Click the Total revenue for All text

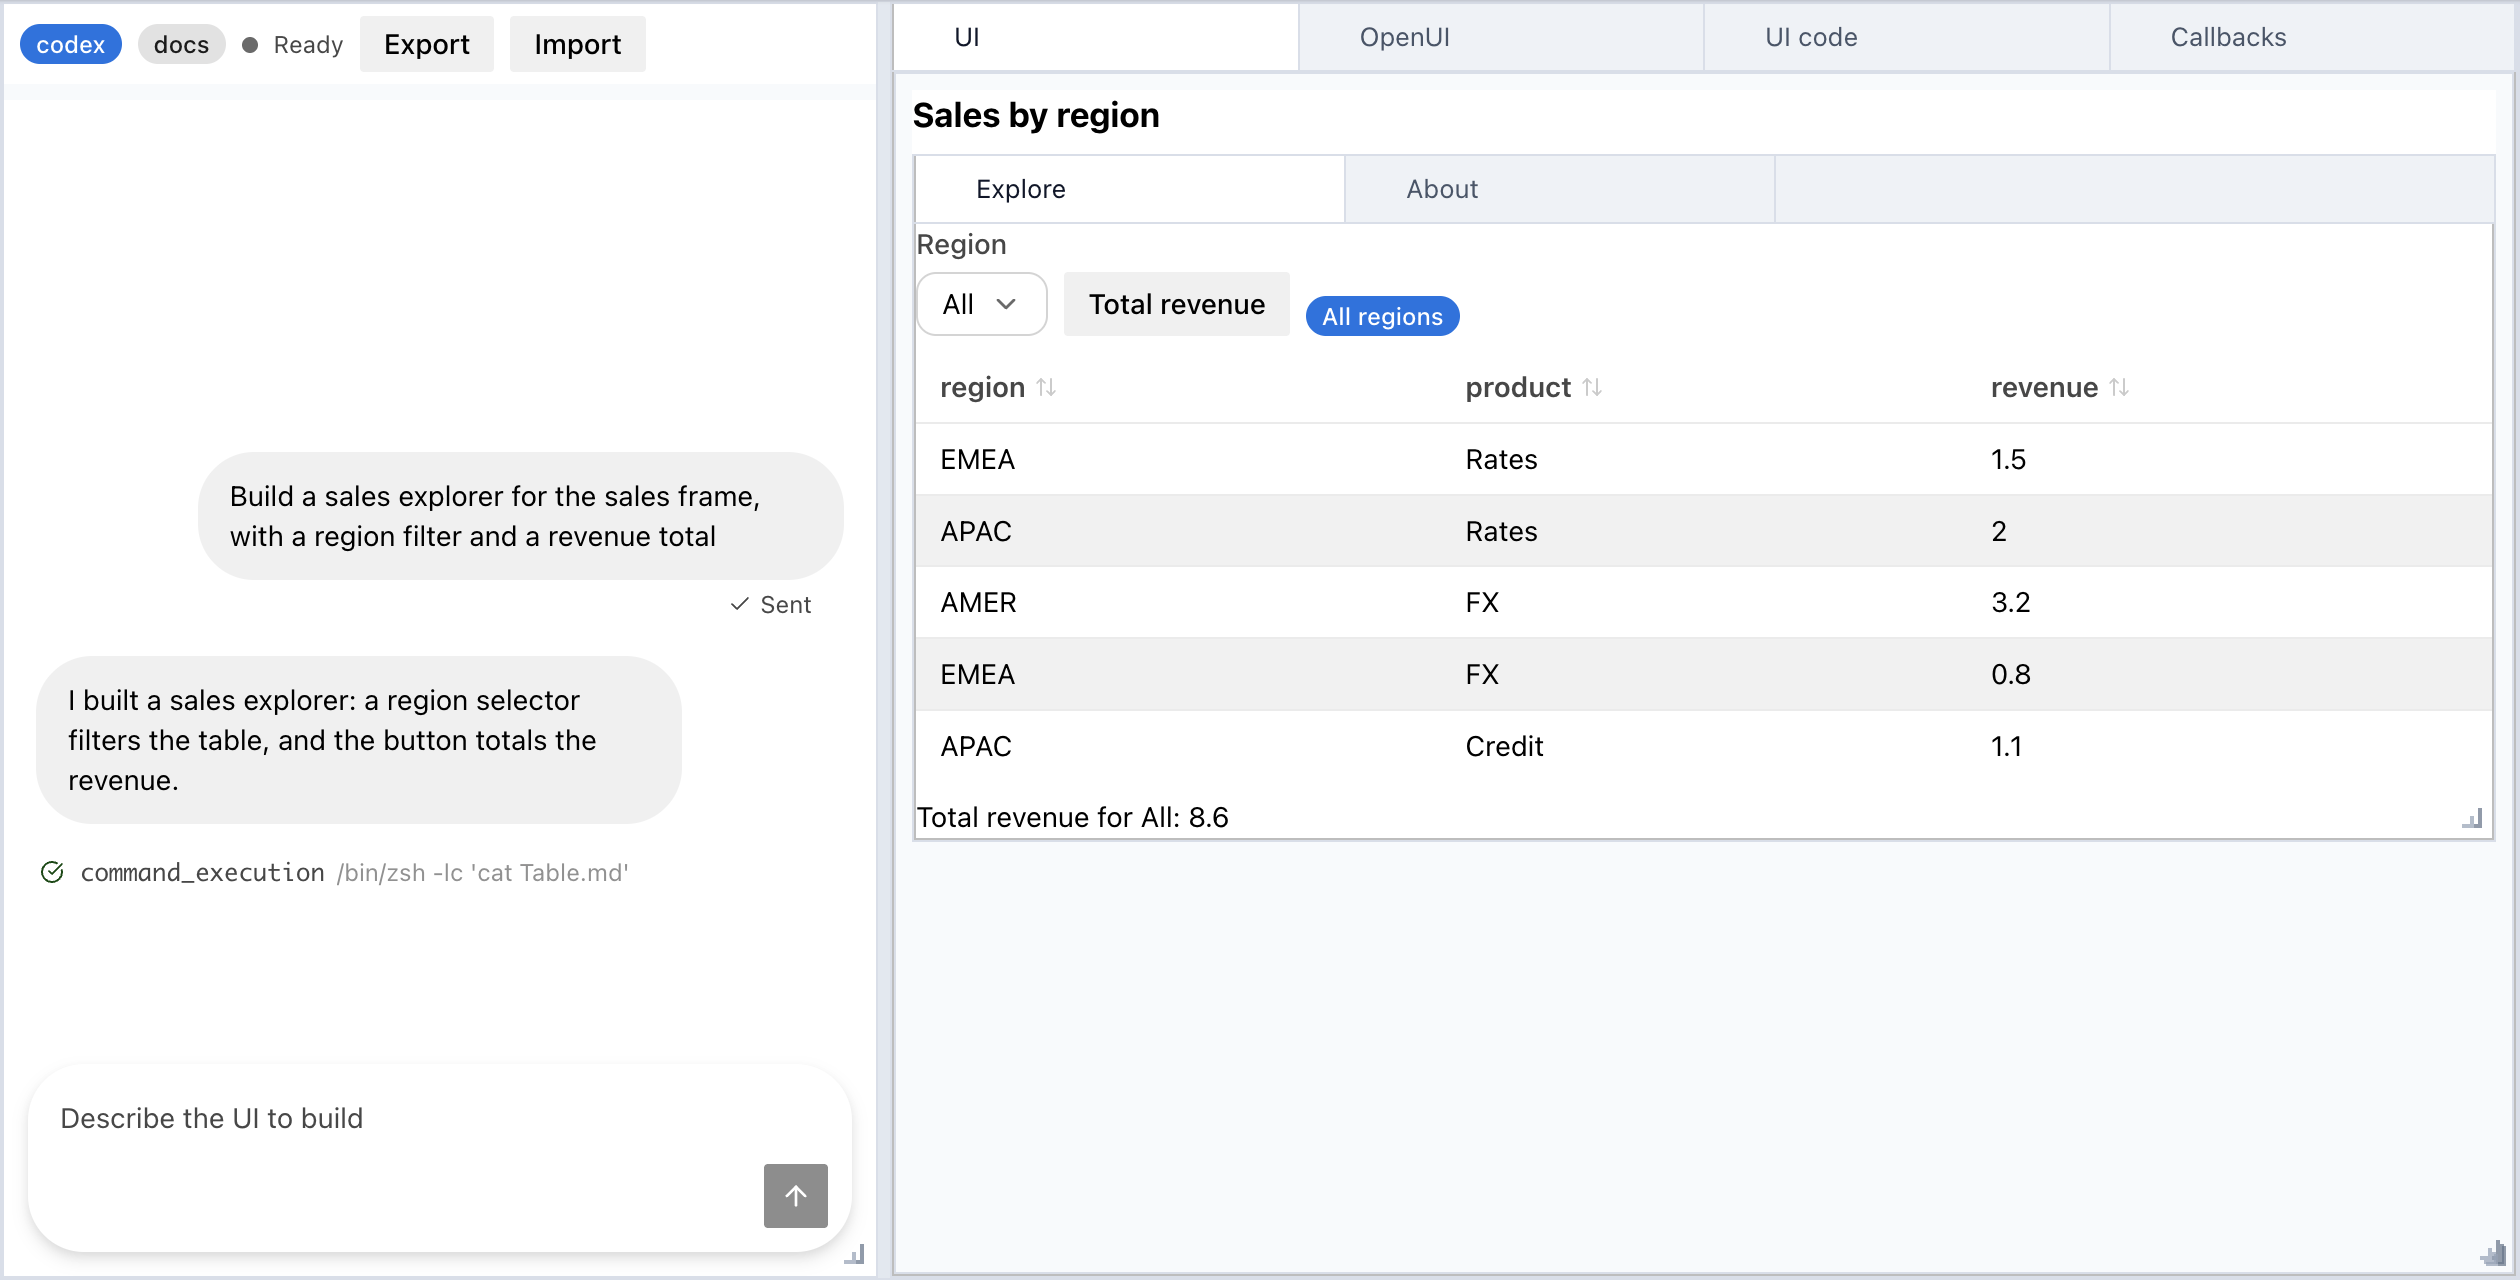click(1072, 817)
